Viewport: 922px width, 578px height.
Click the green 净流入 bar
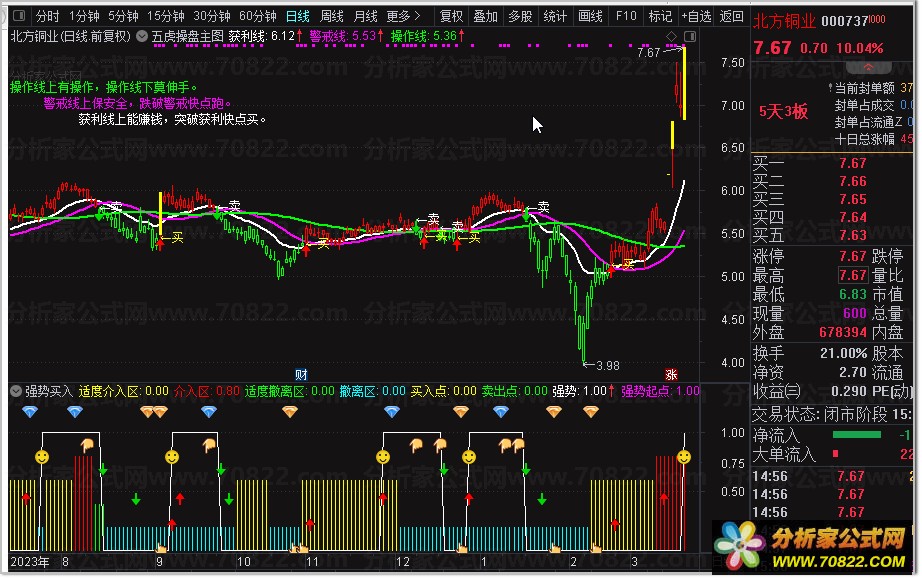[x=857, y=435]
